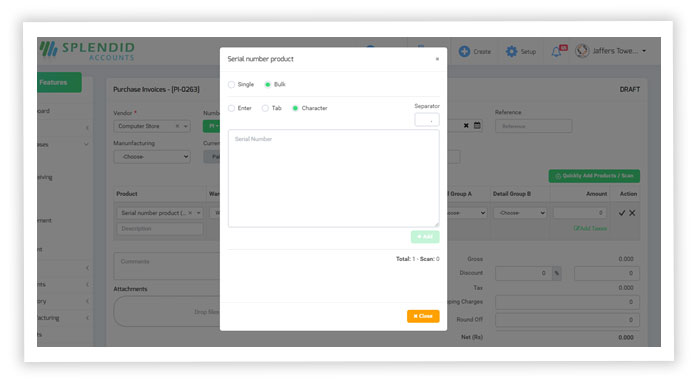Click the Purchase Invoices - [PI-0263] title

click(156, 90)
